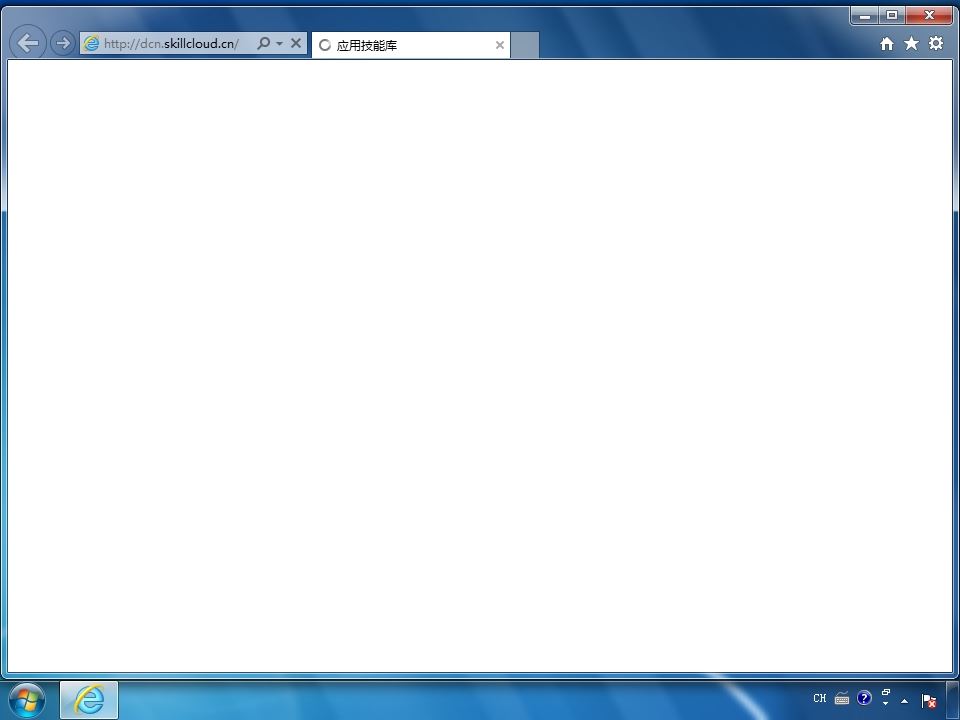
Task: Open the address bar autocomplete dropdown arrow
Action: click(279, 43)
